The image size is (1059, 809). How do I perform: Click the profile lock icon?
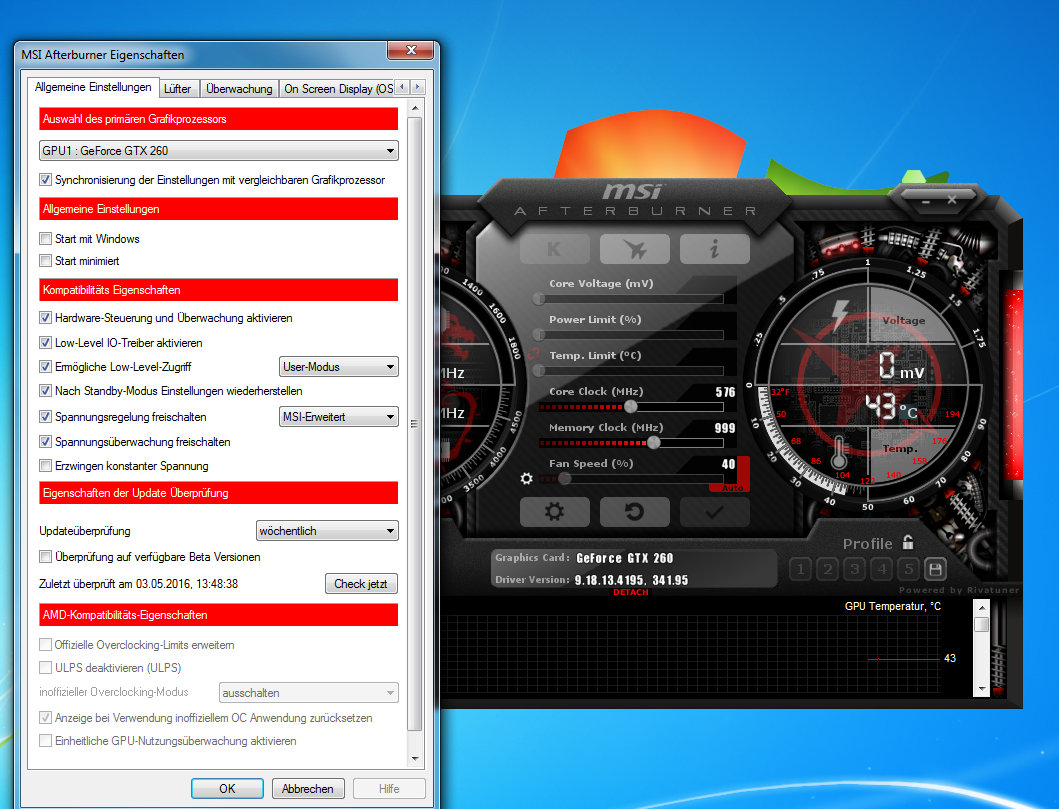(908, 542)
